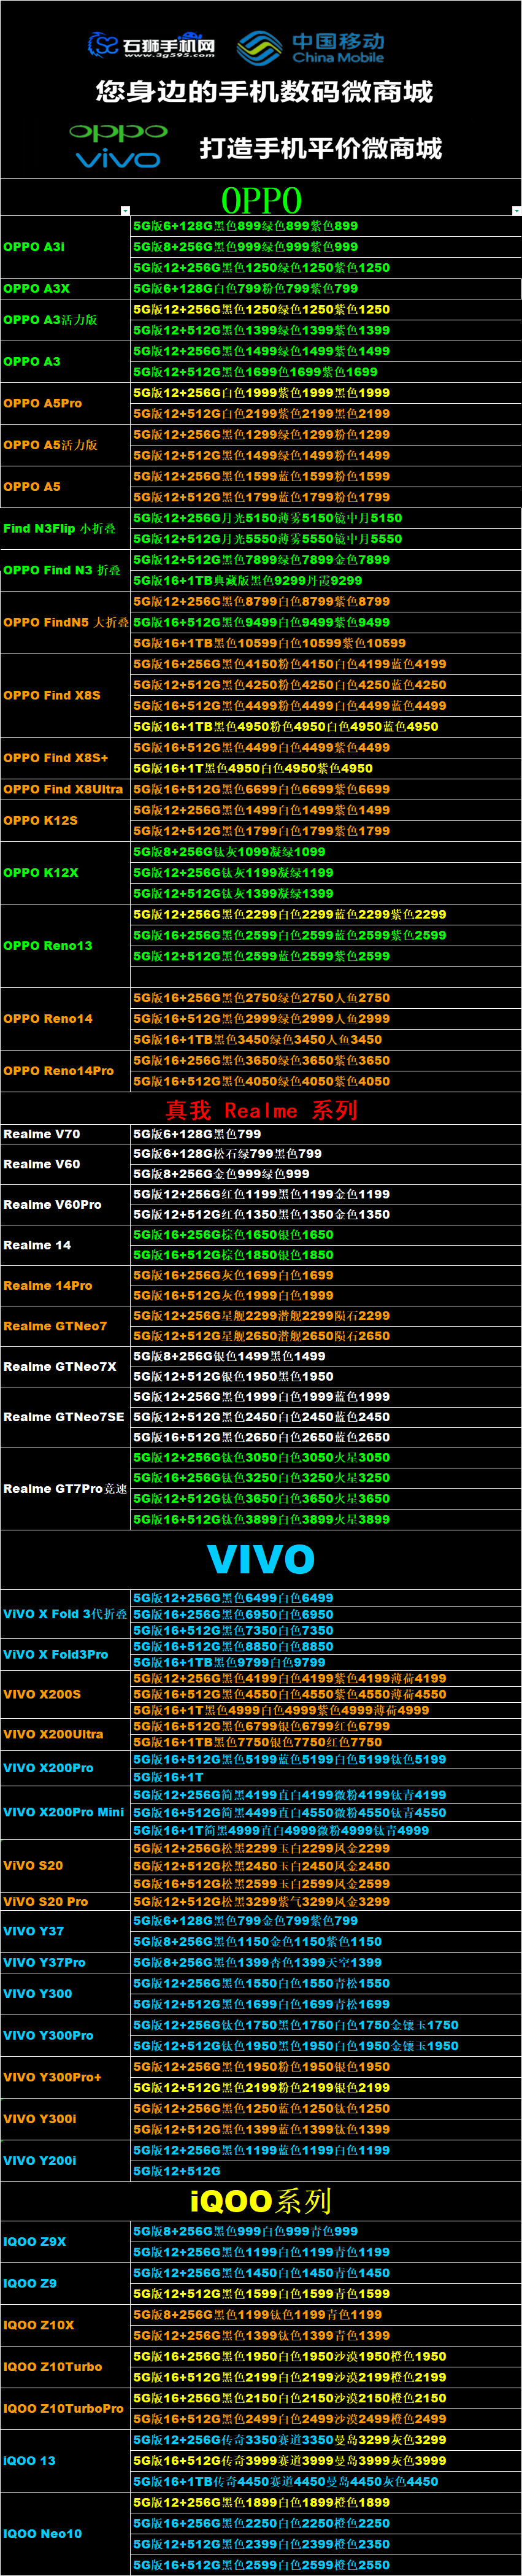
Task: Select the blue VIVO section header
Action: pyautogui.click(x=261, y=1559)
